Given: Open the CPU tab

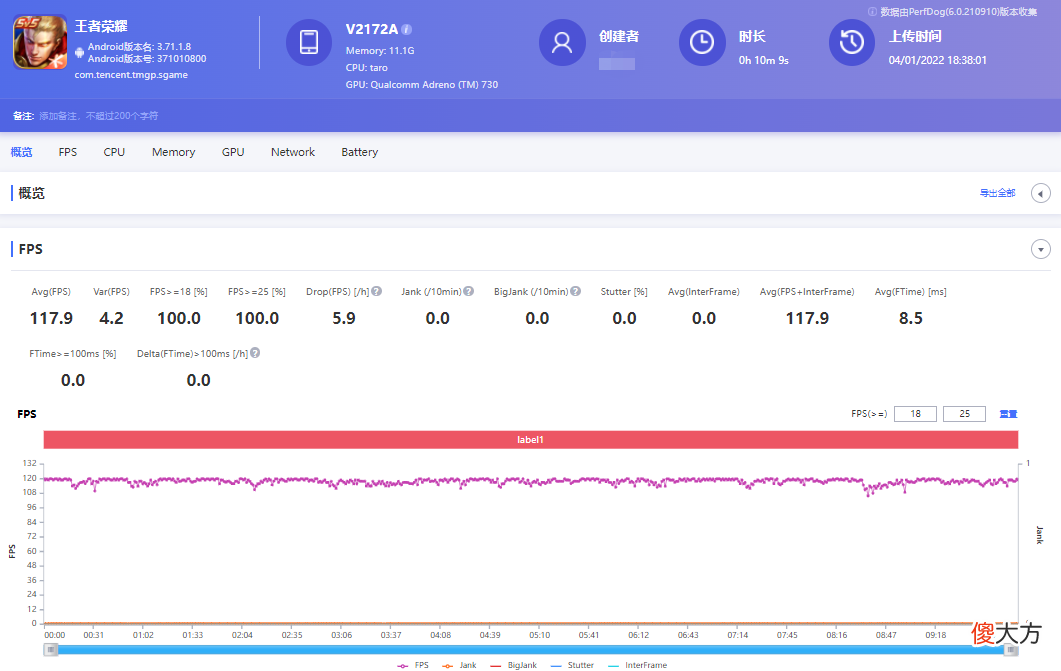Looking at the screenshot, I should coord(114,152).
